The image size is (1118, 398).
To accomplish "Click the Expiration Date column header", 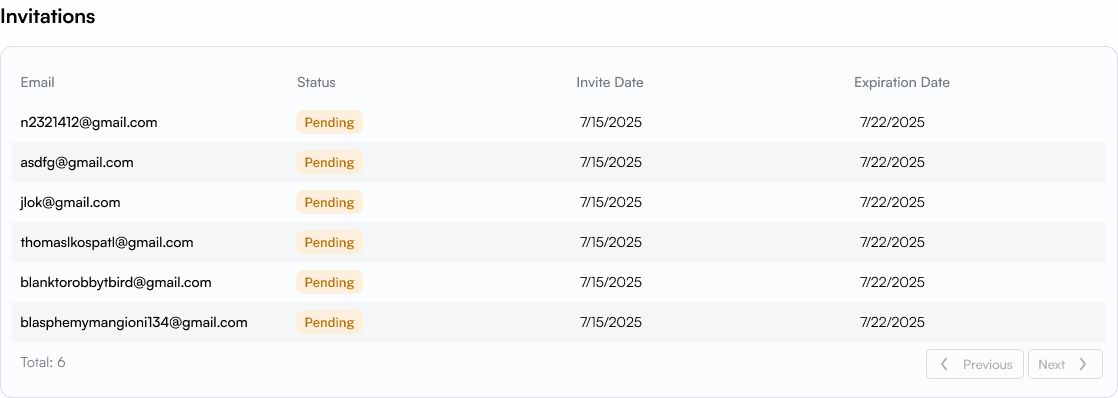I will click(x=902, y=82).
